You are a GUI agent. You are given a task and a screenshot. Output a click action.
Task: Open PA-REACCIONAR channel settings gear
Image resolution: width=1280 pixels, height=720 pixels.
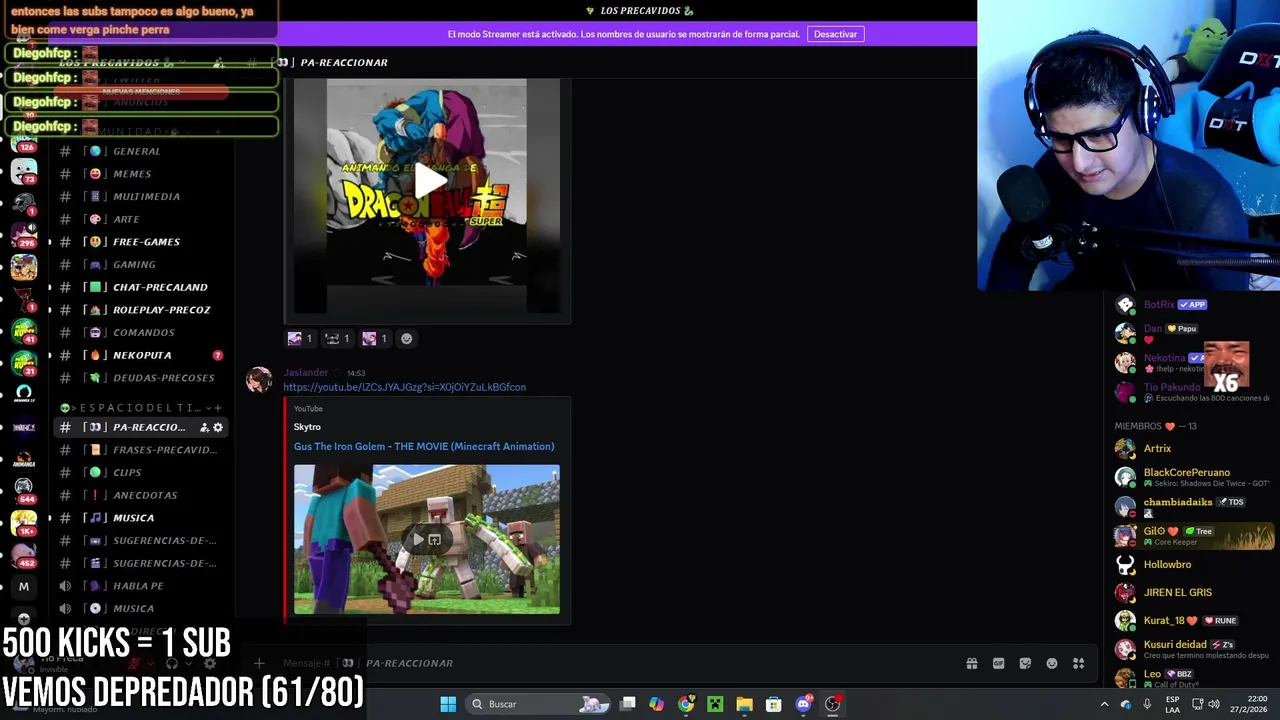[x=218, y=428]
